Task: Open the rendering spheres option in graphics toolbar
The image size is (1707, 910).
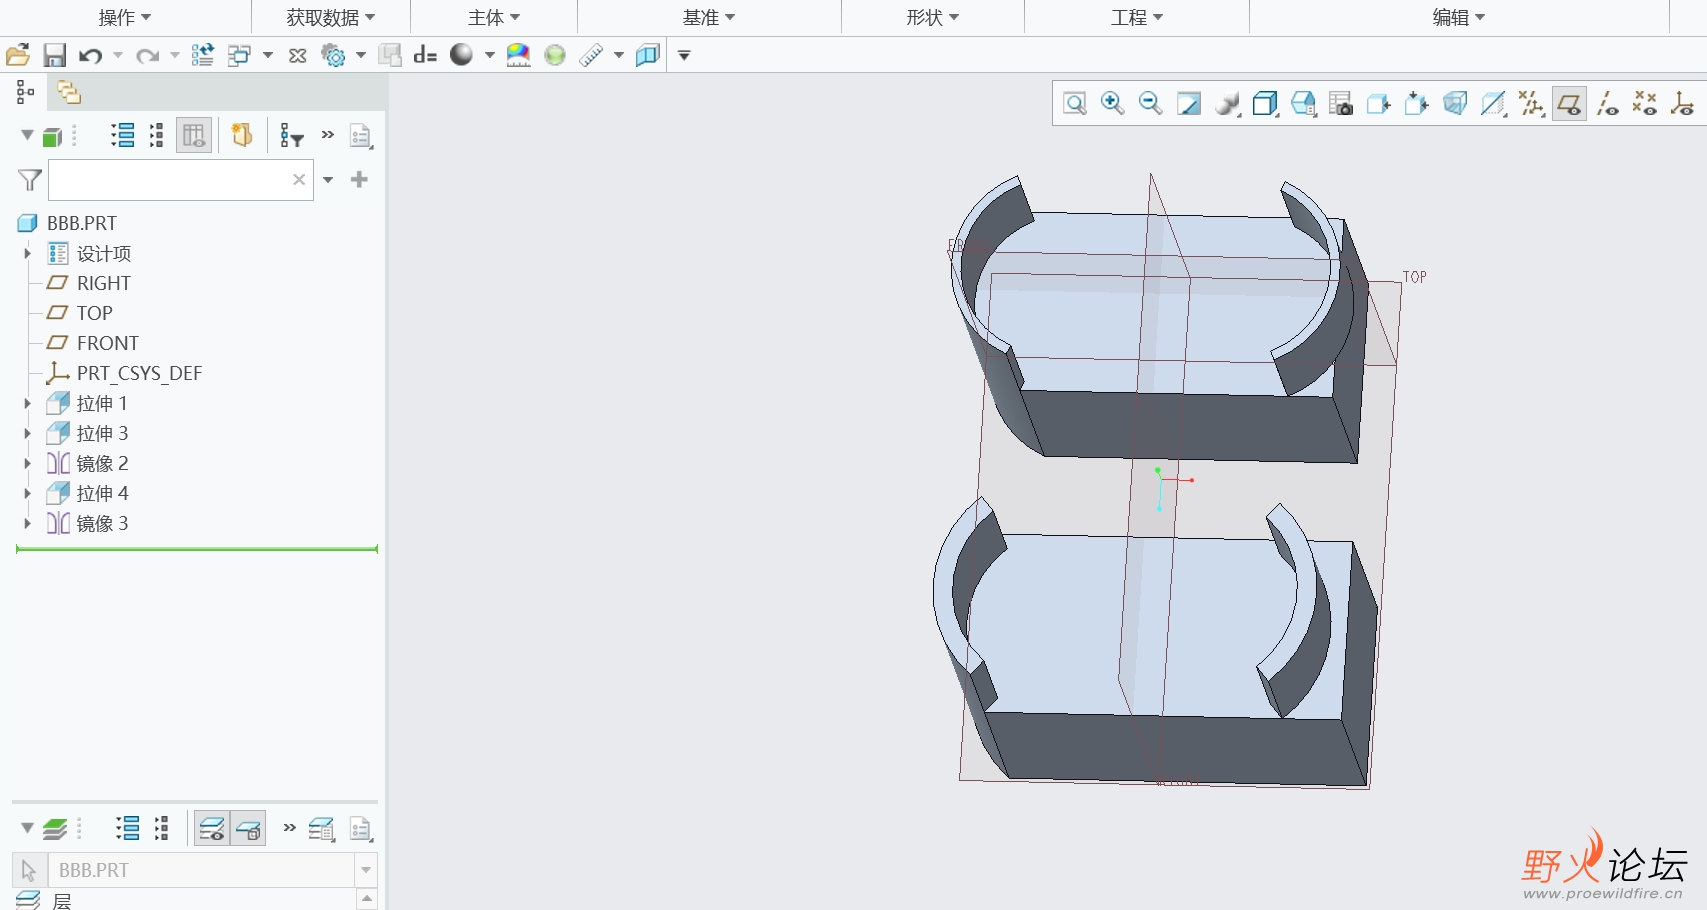Action: pyautogui.click(x=1227, y=103)
